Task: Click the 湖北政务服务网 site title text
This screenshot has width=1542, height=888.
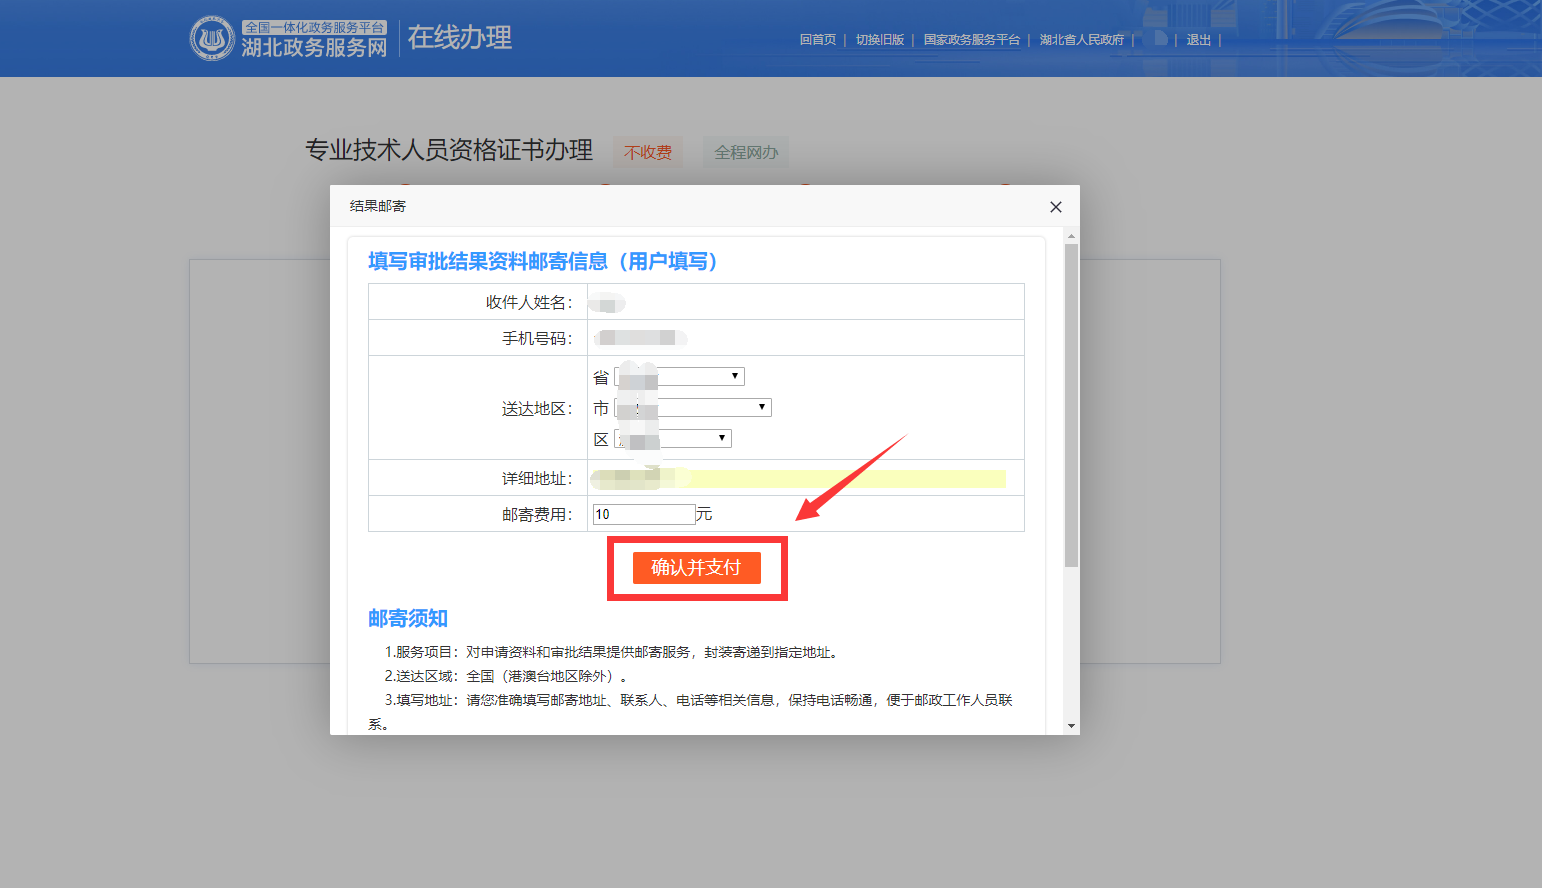Action: click(x=314, y=47)
